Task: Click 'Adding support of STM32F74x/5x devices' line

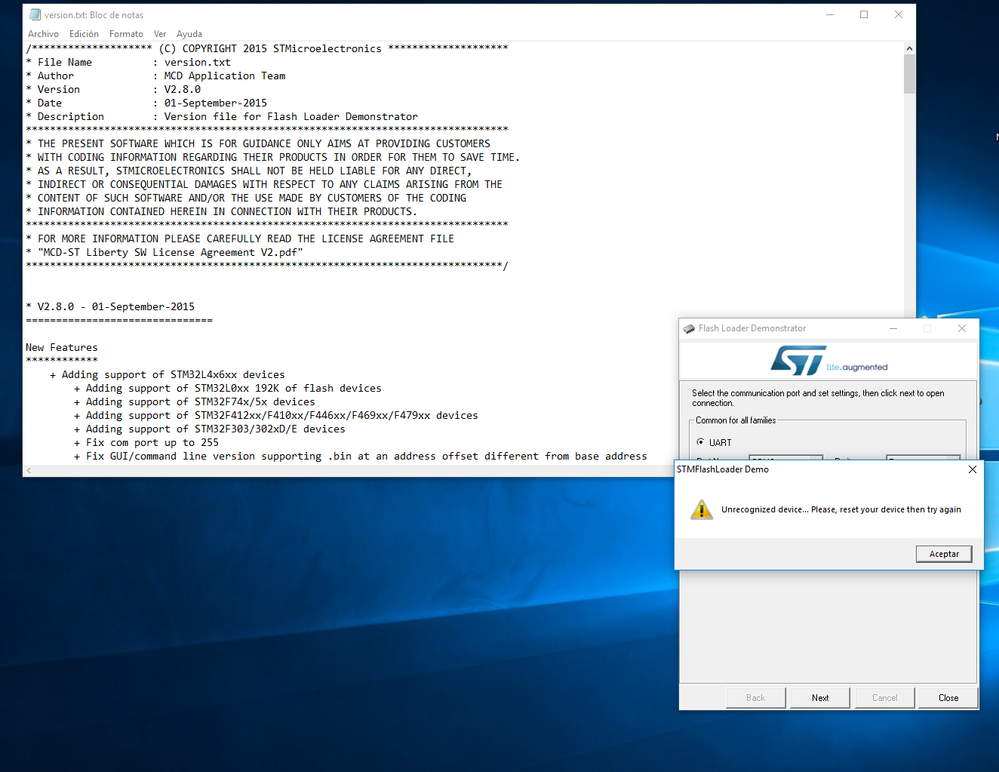Action: click(x=194, y=402)
